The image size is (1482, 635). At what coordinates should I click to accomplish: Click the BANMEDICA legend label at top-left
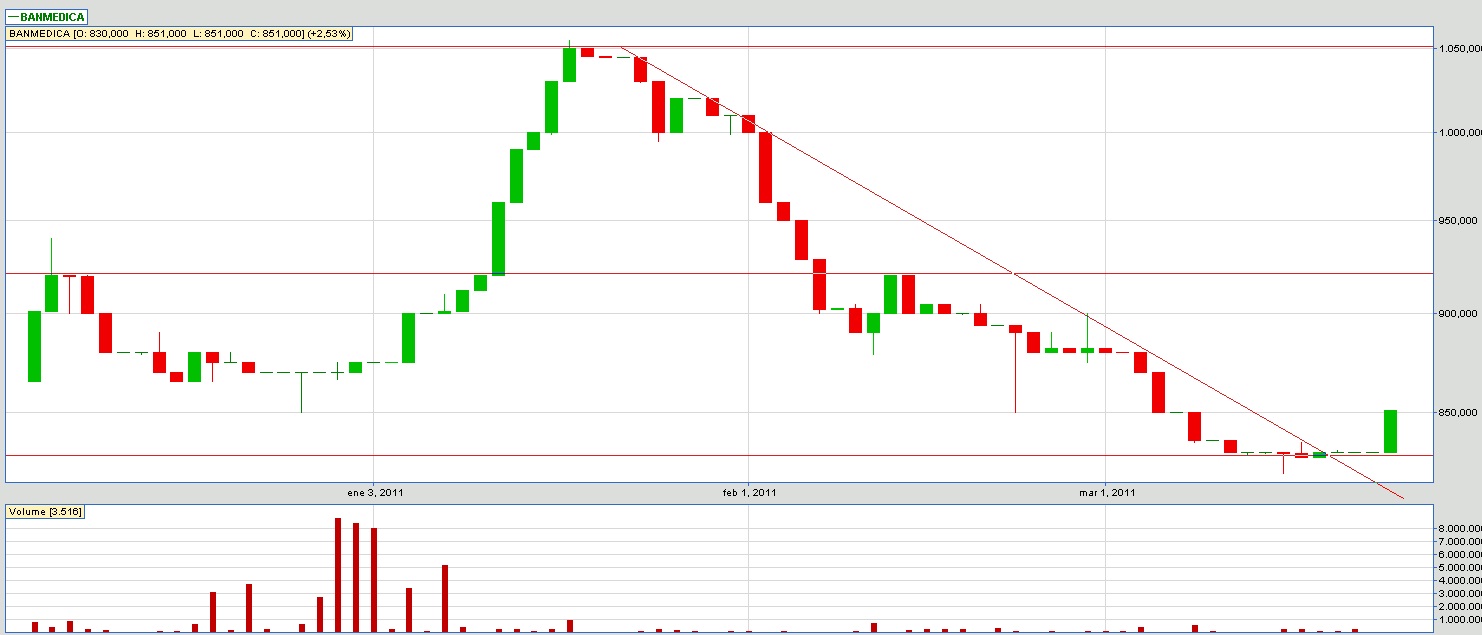point(46,17)
